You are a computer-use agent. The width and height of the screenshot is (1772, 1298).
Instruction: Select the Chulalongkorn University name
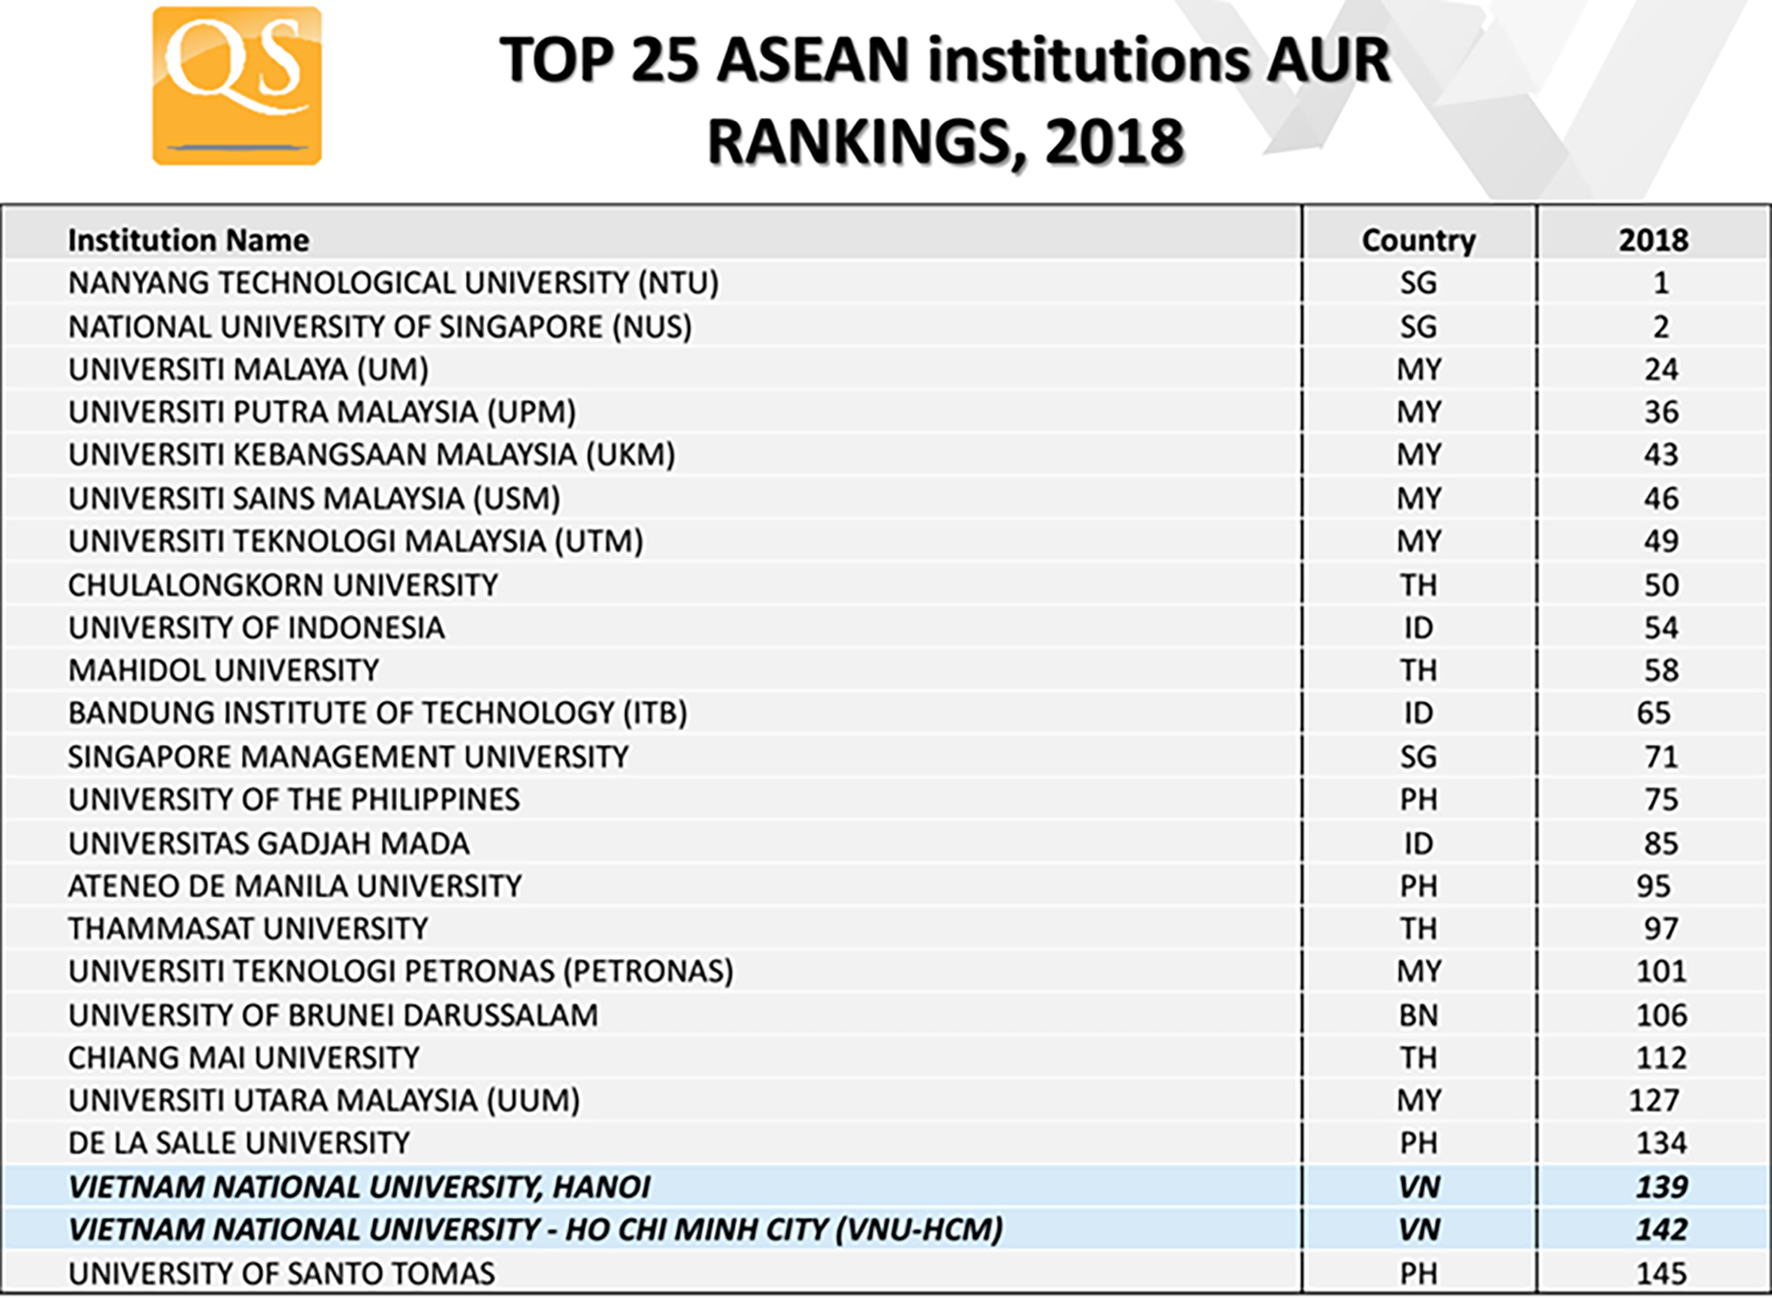(x=283, y=585)
